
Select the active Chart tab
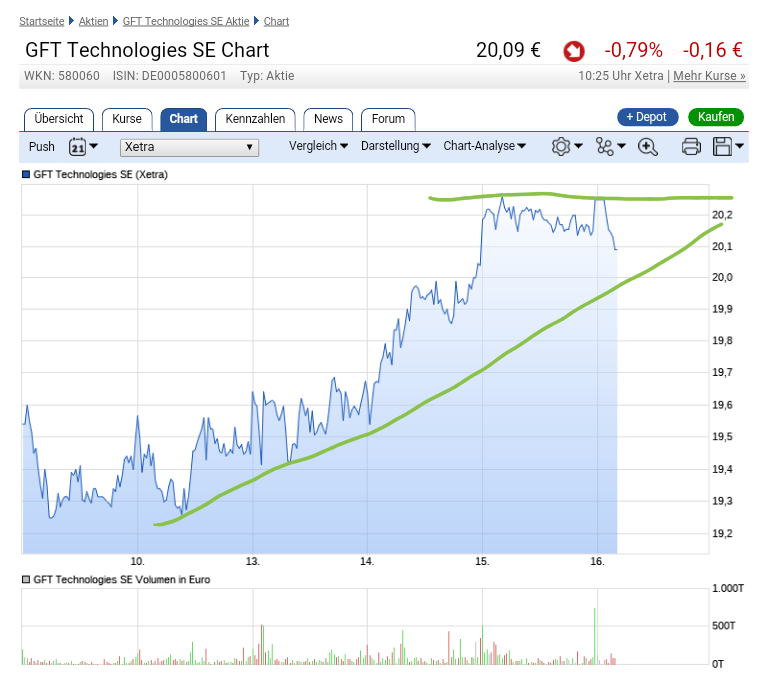[x=184, y=119]
